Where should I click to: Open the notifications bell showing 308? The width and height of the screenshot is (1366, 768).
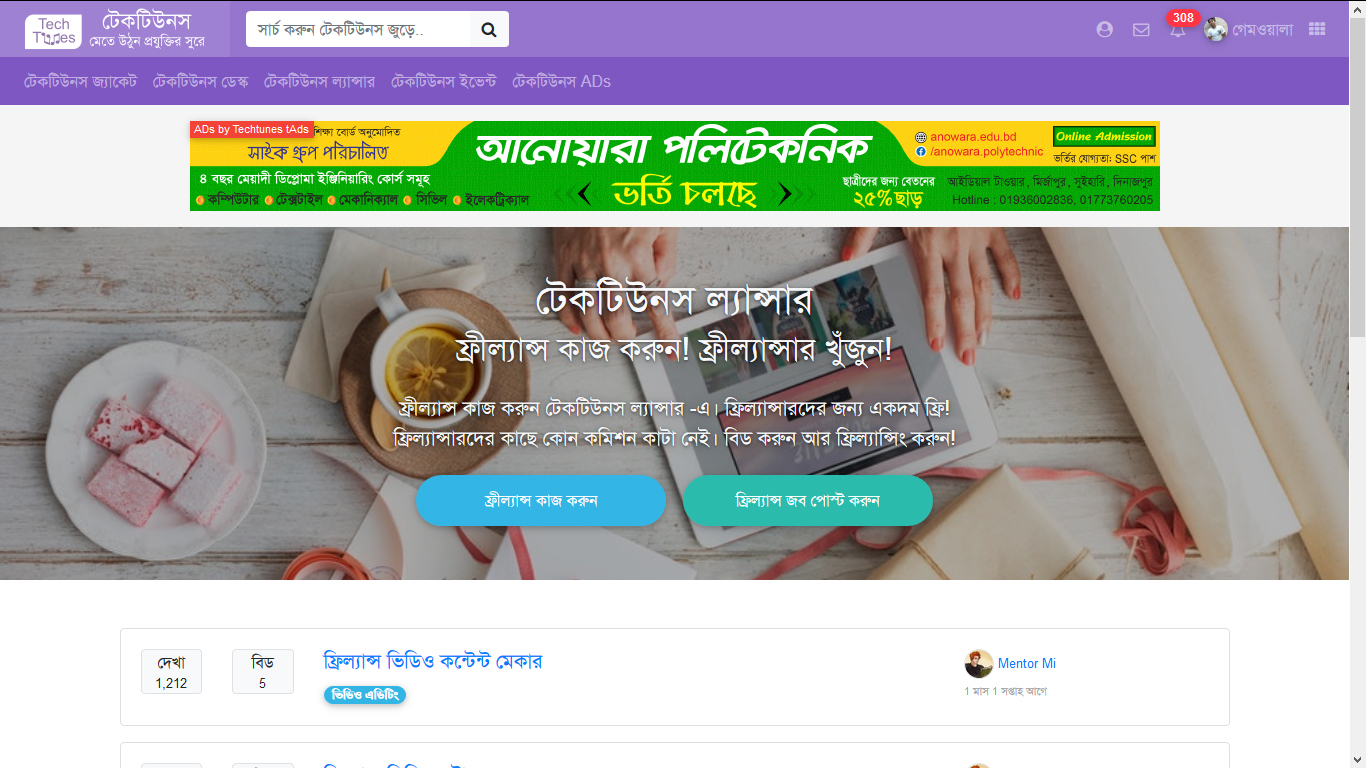coord(1178,30)
